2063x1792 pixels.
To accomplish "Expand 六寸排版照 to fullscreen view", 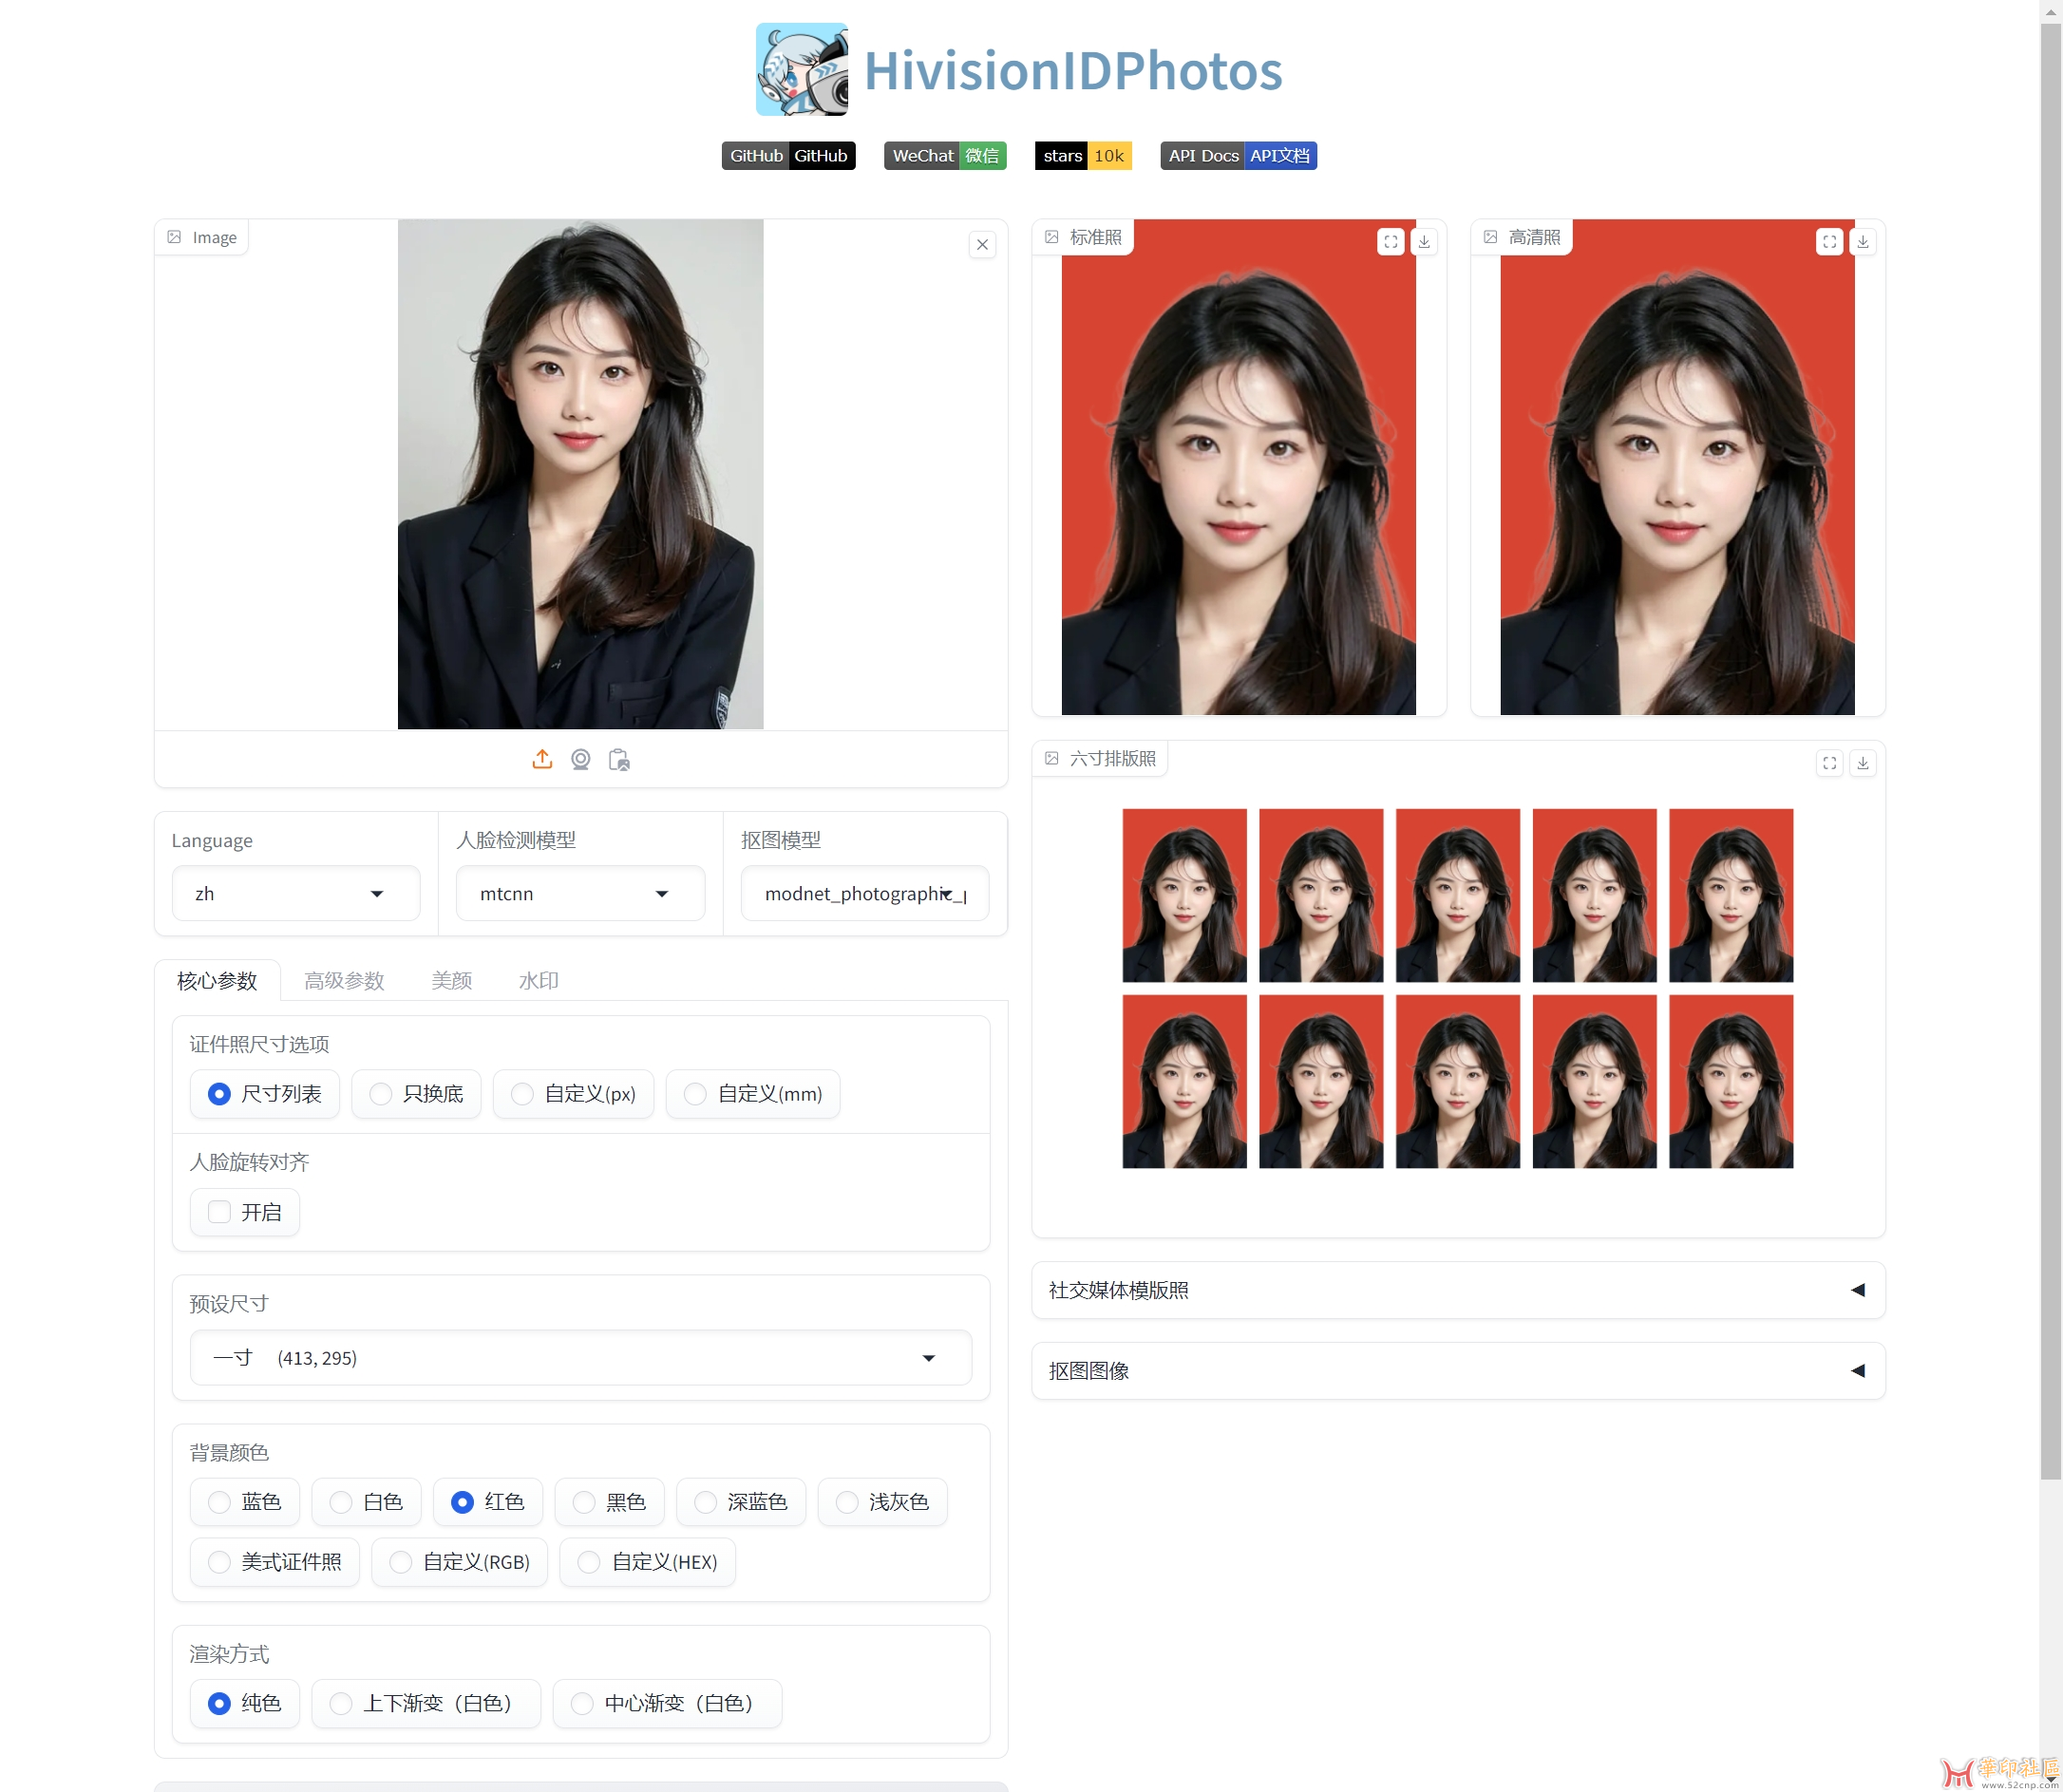I will (x=1829, y=763).
